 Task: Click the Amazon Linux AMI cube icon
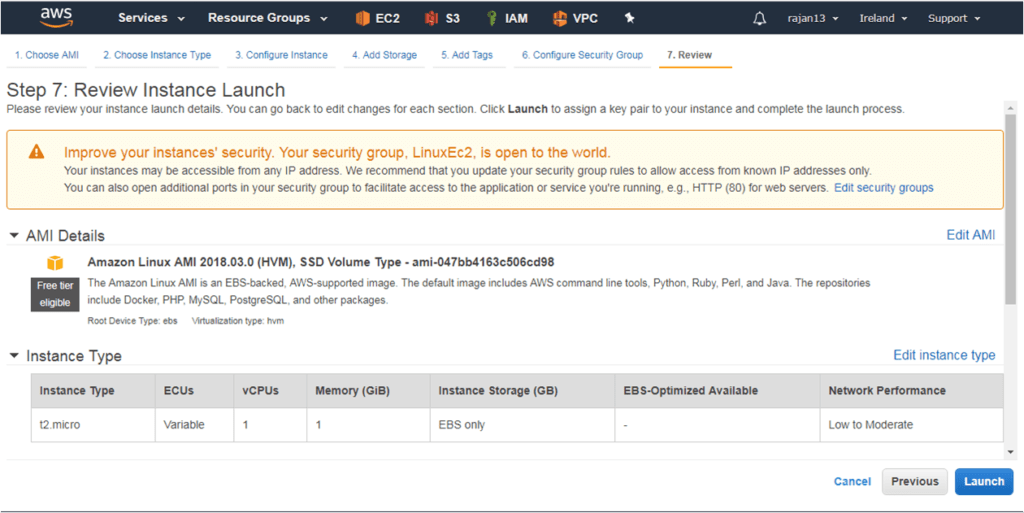(x=55, y=262)
